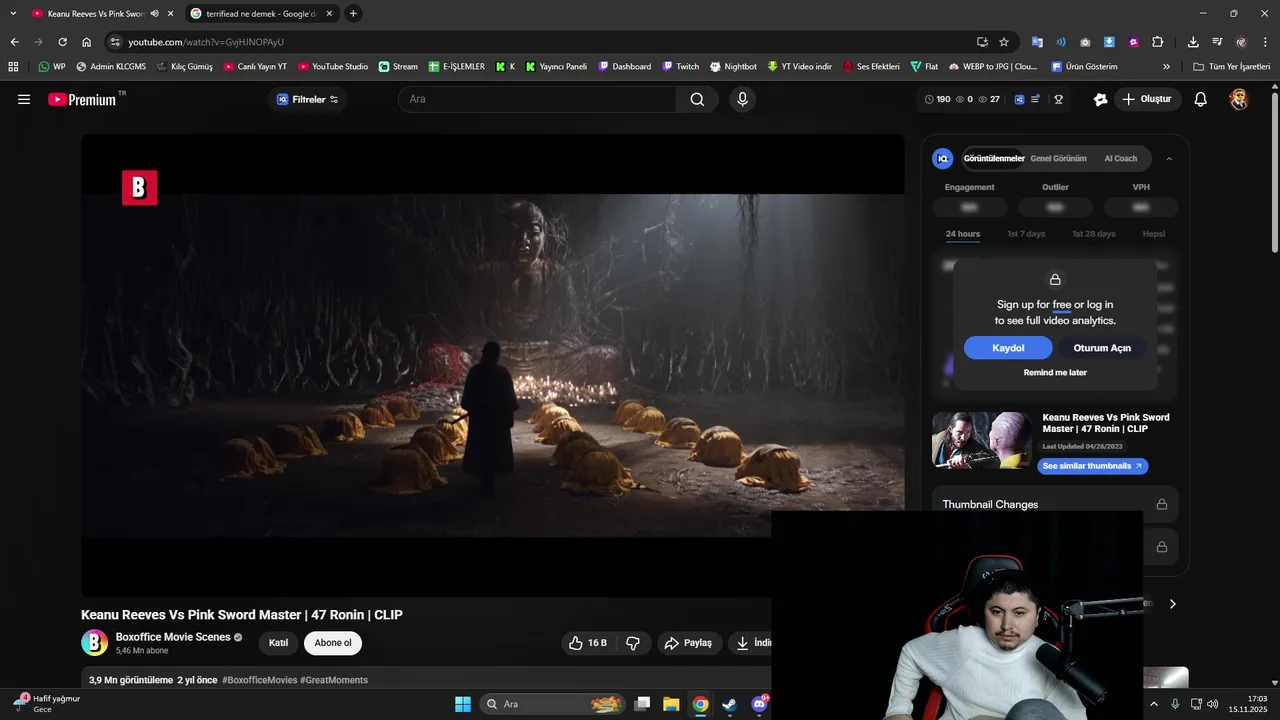Open the vidIQ trophy icon

coord(1058,99)
